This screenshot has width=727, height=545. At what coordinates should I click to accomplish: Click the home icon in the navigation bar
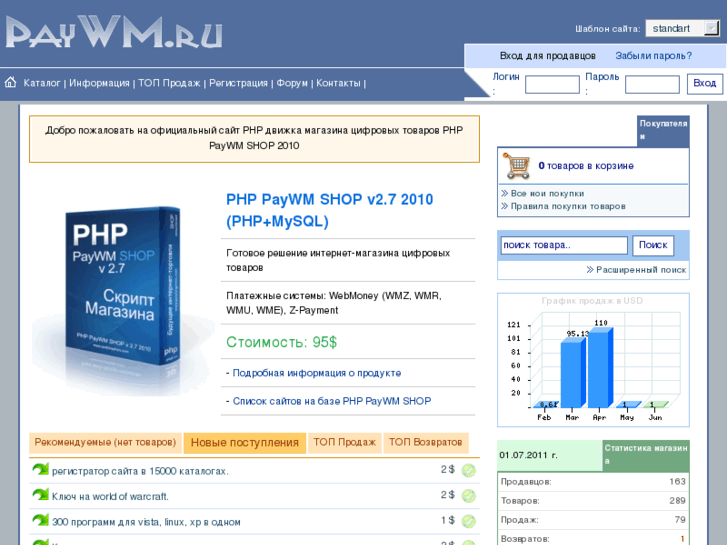coord(10,83)
